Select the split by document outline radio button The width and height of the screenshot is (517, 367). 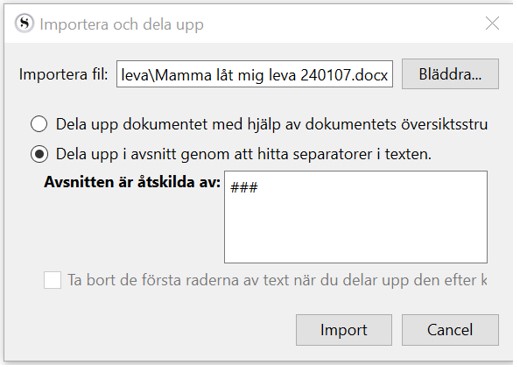tap(39, 124)
